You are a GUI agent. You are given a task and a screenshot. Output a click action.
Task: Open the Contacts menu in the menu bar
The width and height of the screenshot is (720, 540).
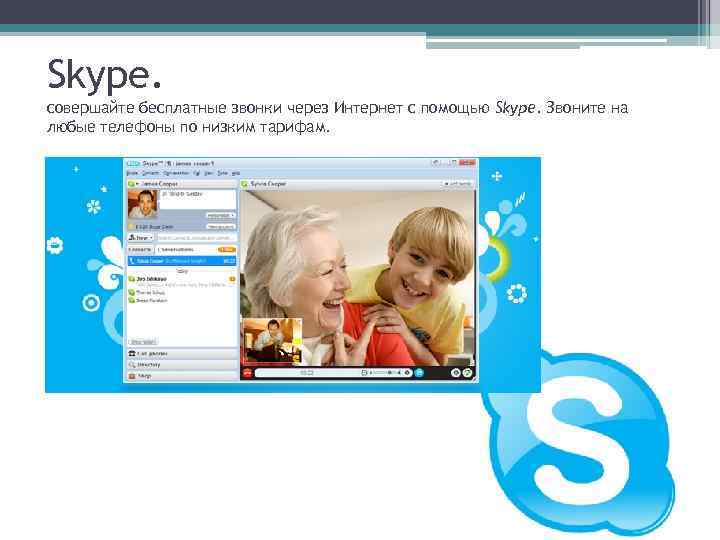click(150, 173)
